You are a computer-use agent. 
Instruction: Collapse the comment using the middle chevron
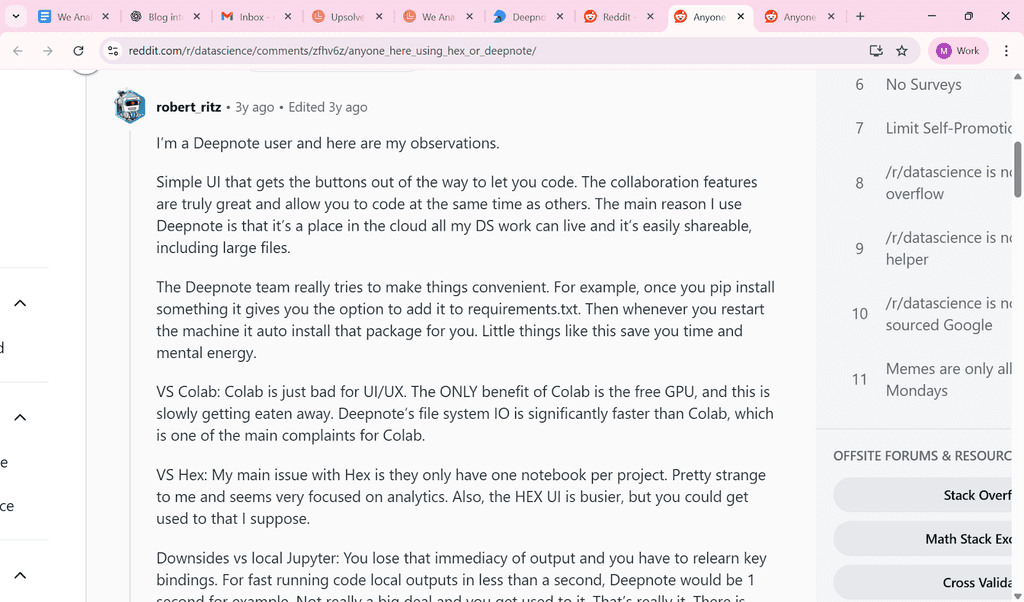[x=21, y=417]
